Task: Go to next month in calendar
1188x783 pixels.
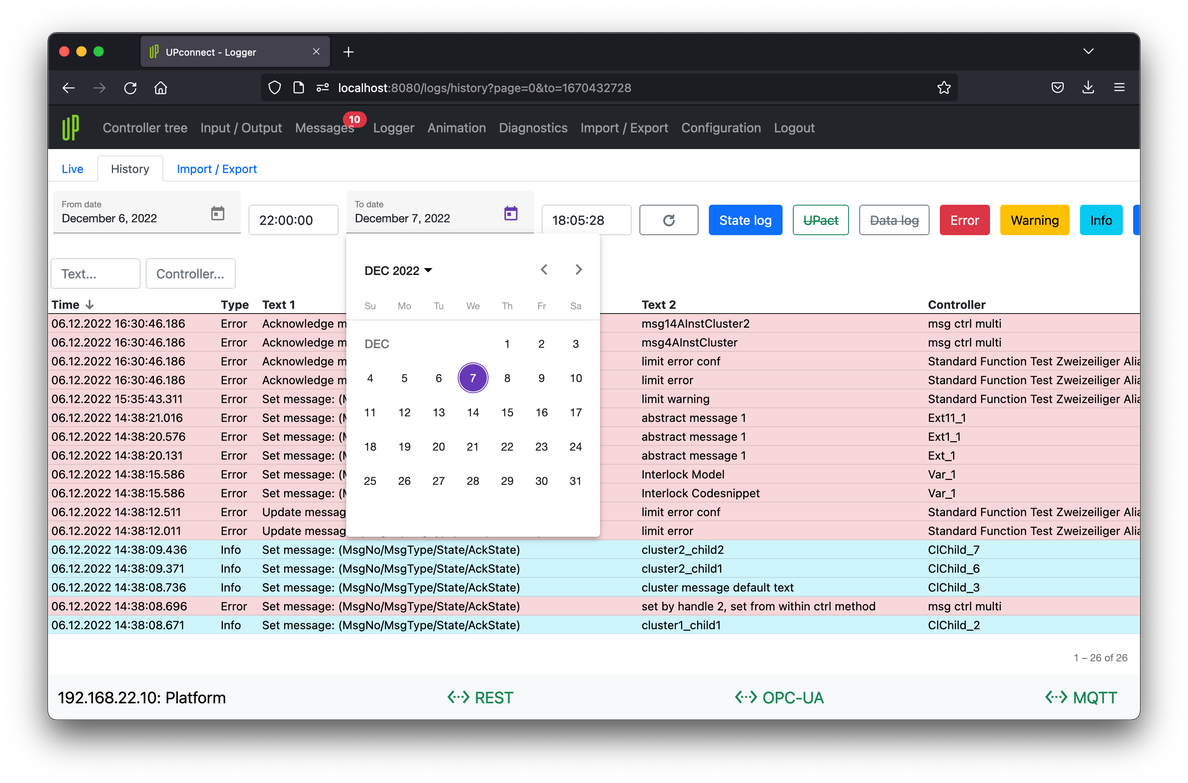Action: click(578, 270)
